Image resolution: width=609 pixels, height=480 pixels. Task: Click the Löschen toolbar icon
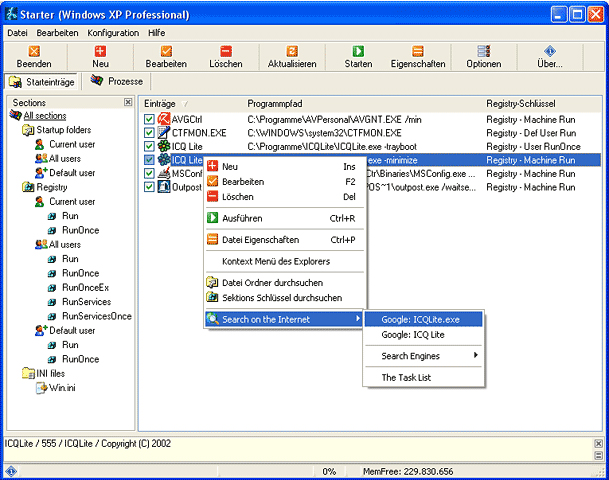225,52
